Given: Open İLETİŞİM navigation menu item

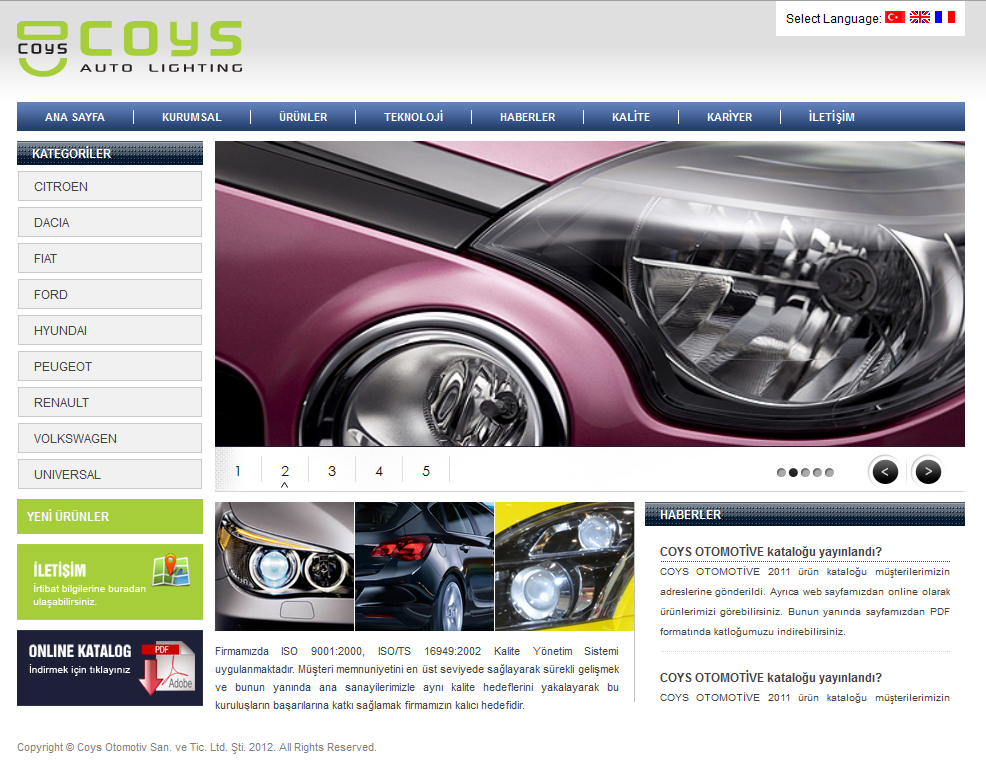Looking at the screenshot, I should 831,117.
